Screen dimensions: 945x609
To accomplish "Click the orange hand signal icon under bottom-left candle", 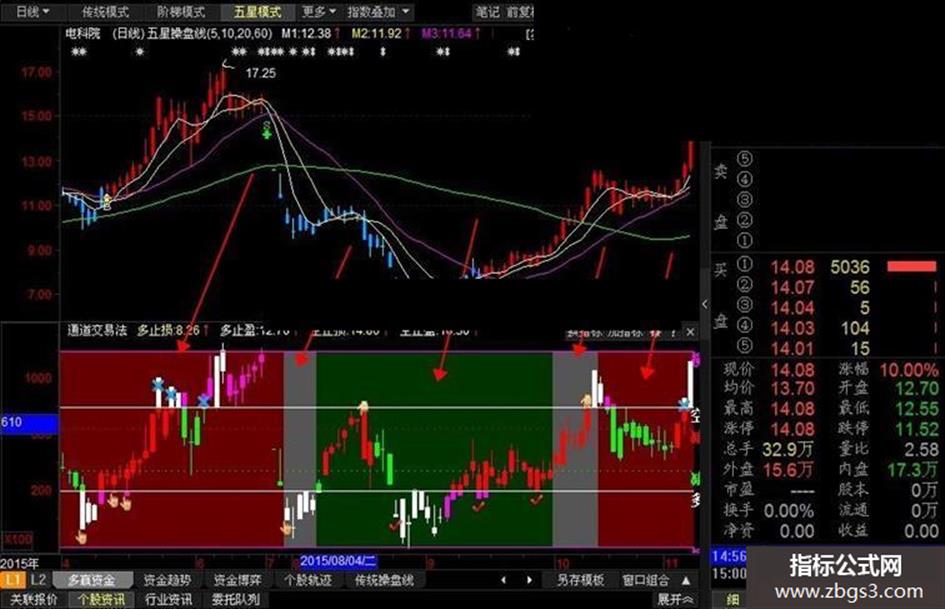I will coord(81,537).
